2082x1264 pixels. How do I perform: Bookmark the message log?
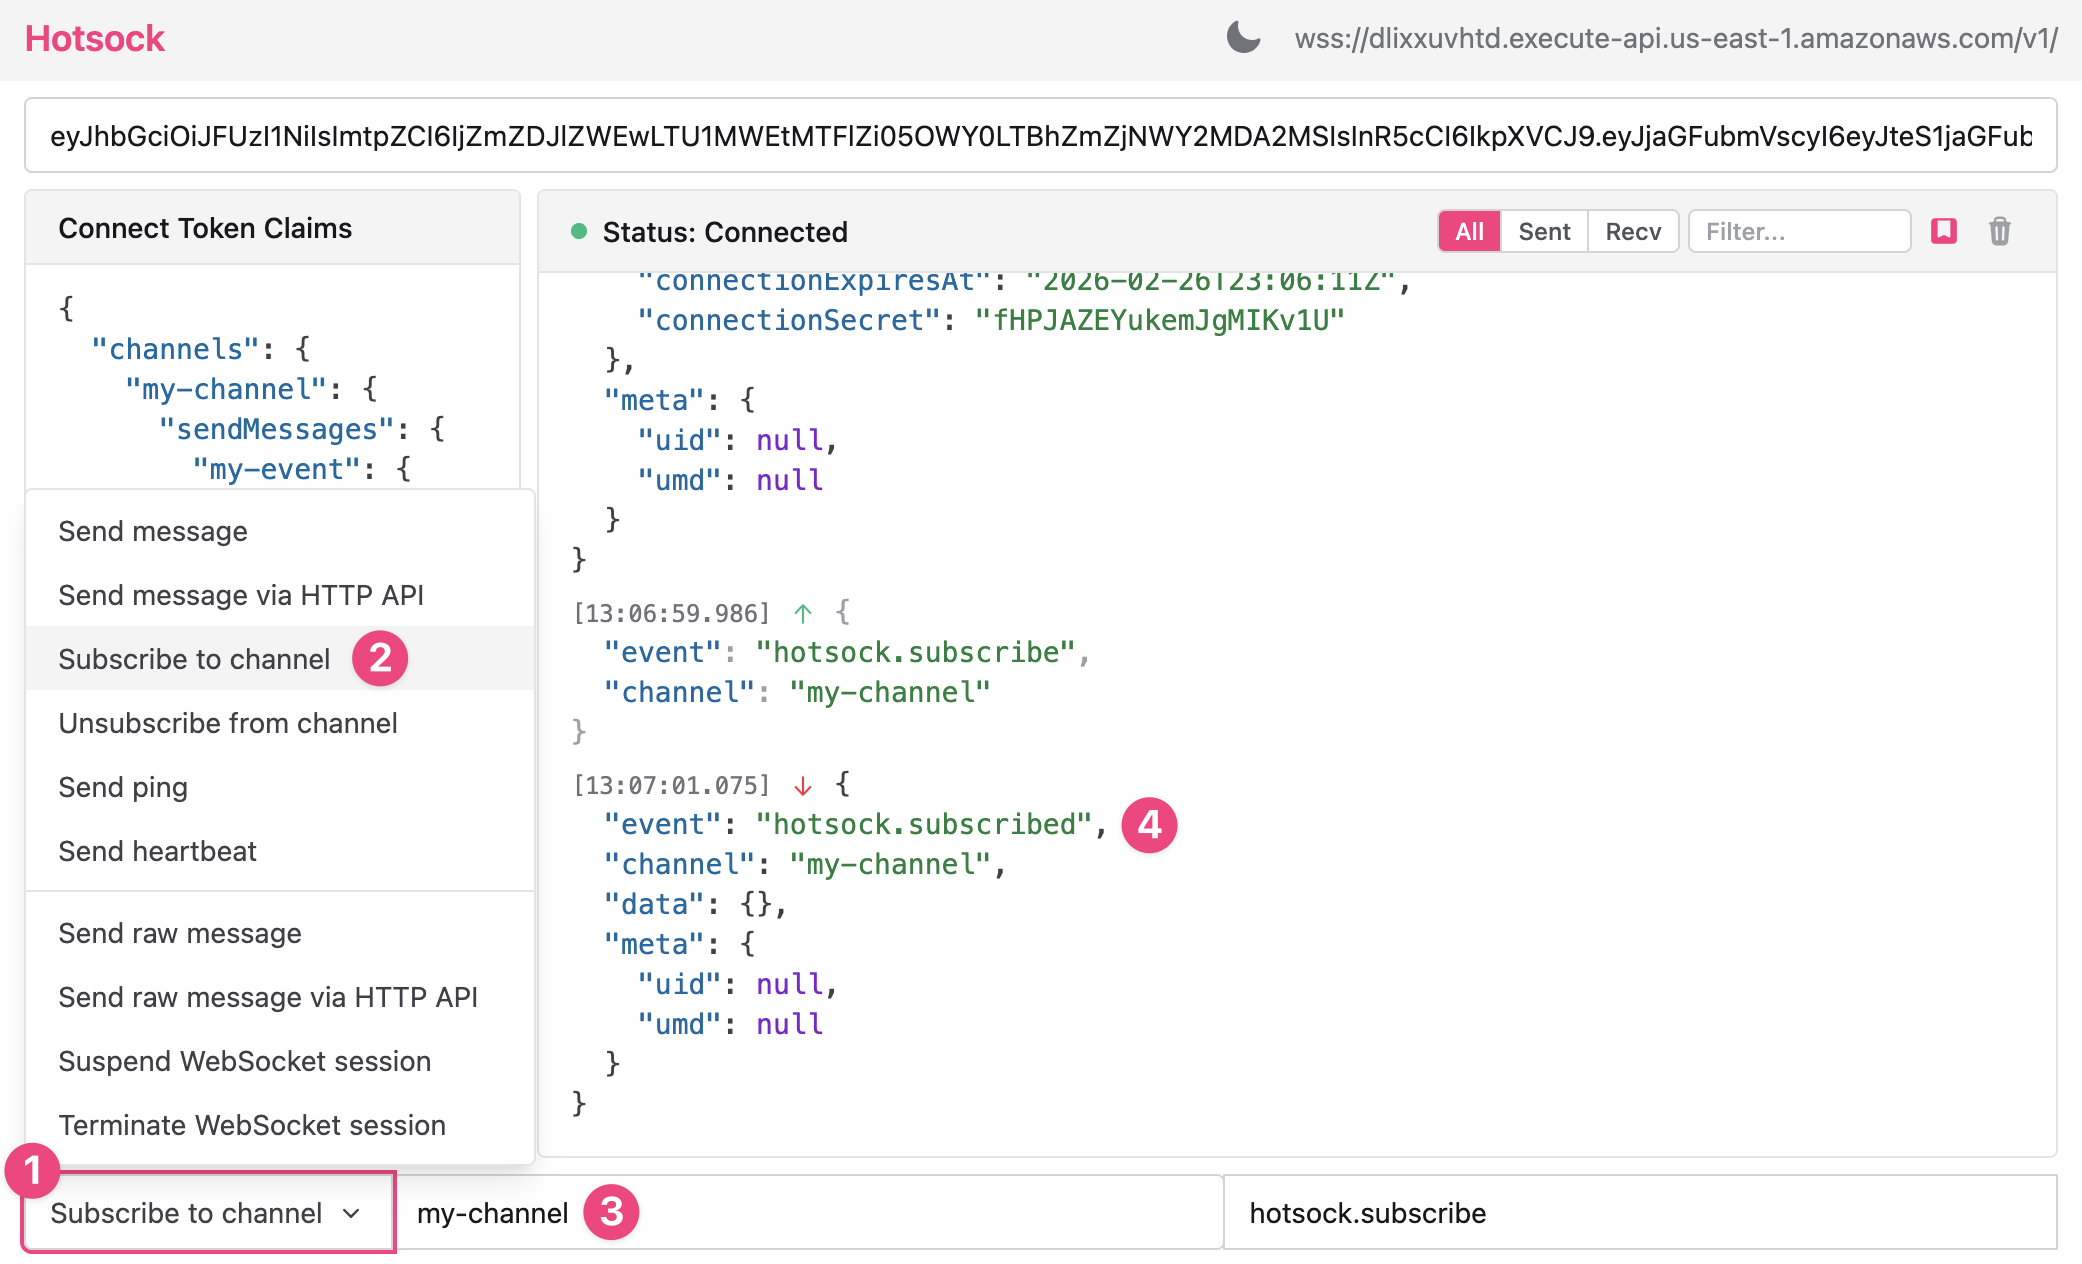pyautogui.click(x=1943, y=231)
